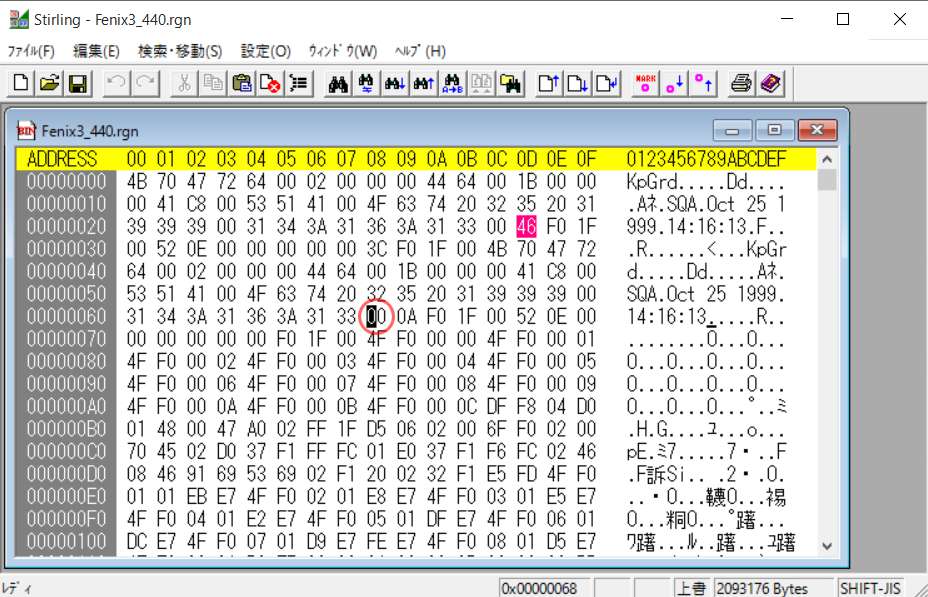Select byte DC in row 00000100
928x597 pixels.
pyautogui.click(x=136, y=541)
